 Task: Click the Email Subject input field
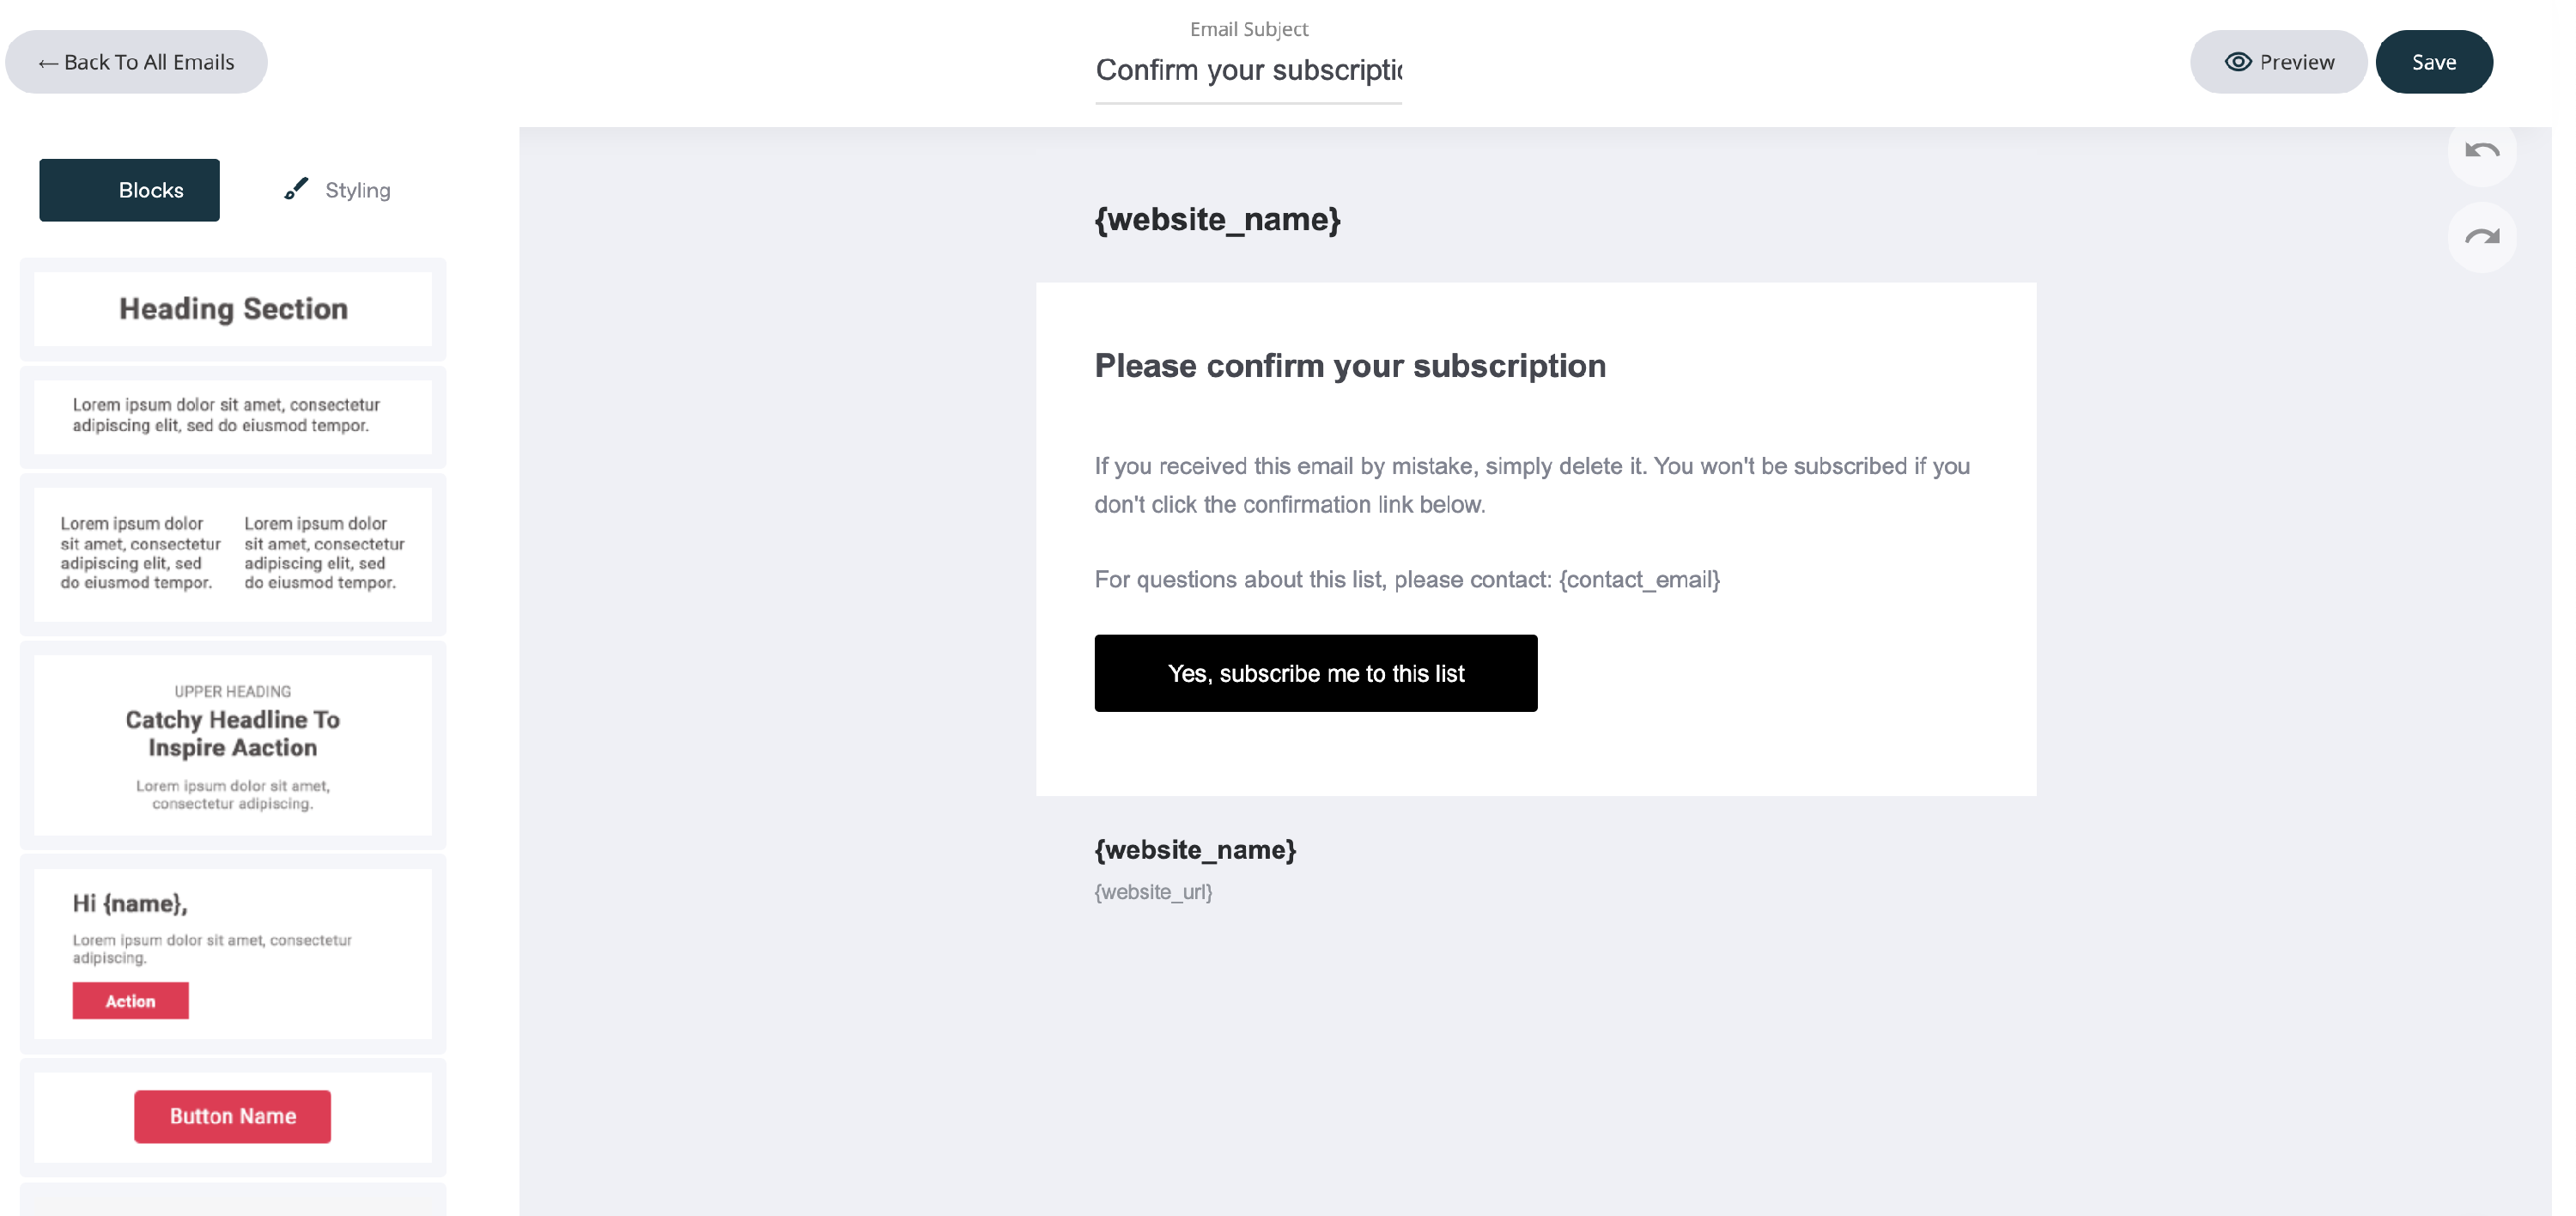(x=1248, y=70)
